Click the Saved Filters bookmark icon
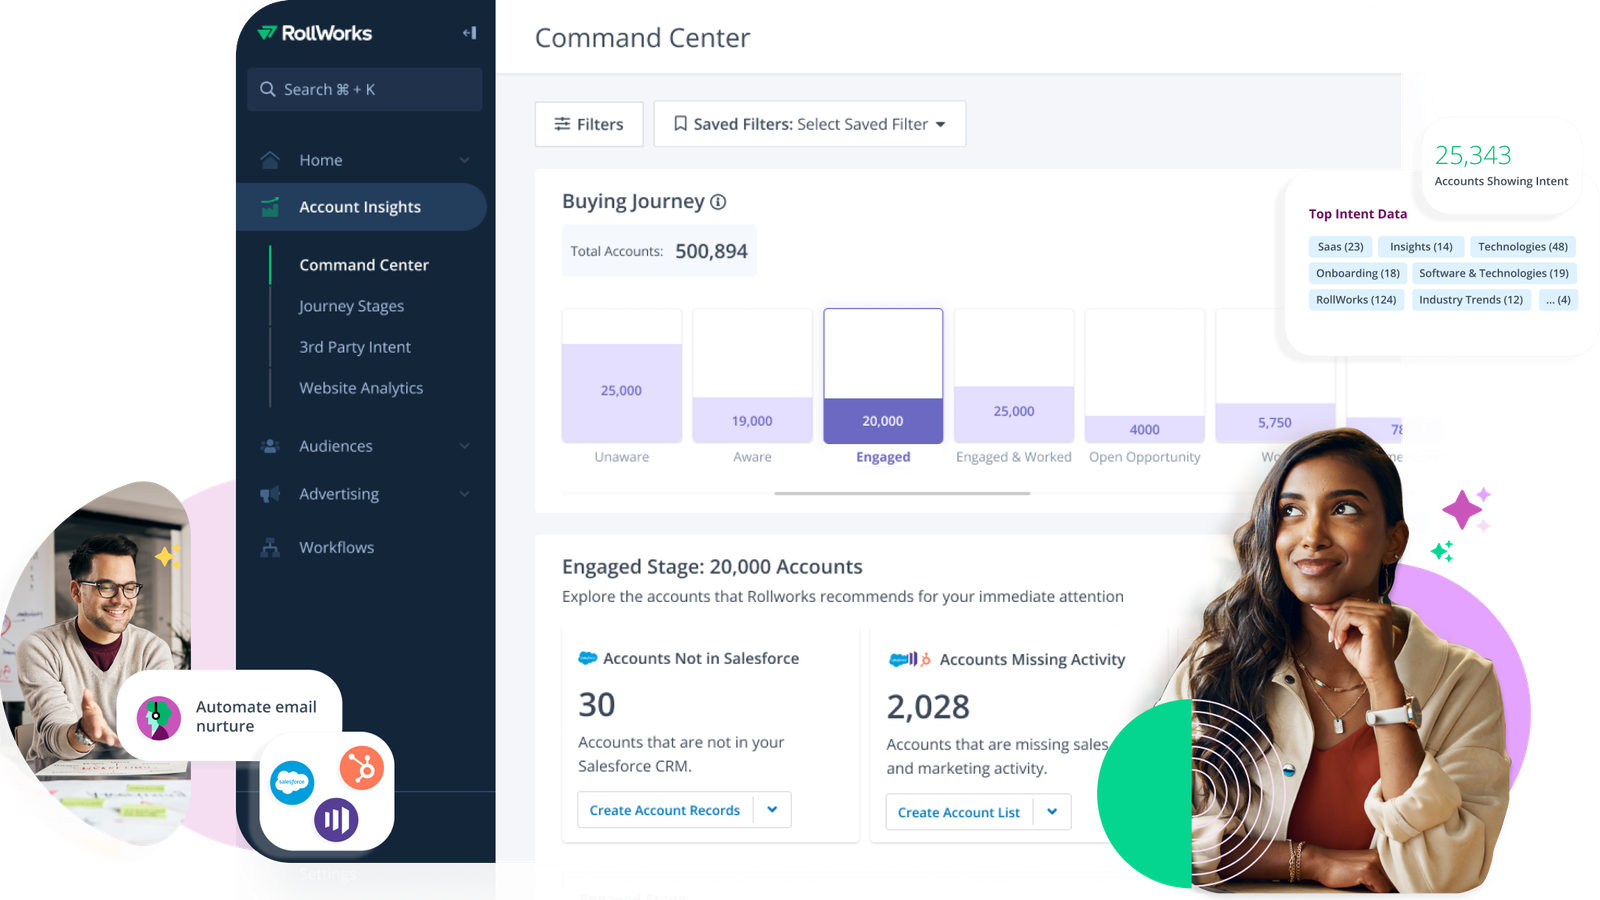The image size is (1600, 900). click(680, 124)
